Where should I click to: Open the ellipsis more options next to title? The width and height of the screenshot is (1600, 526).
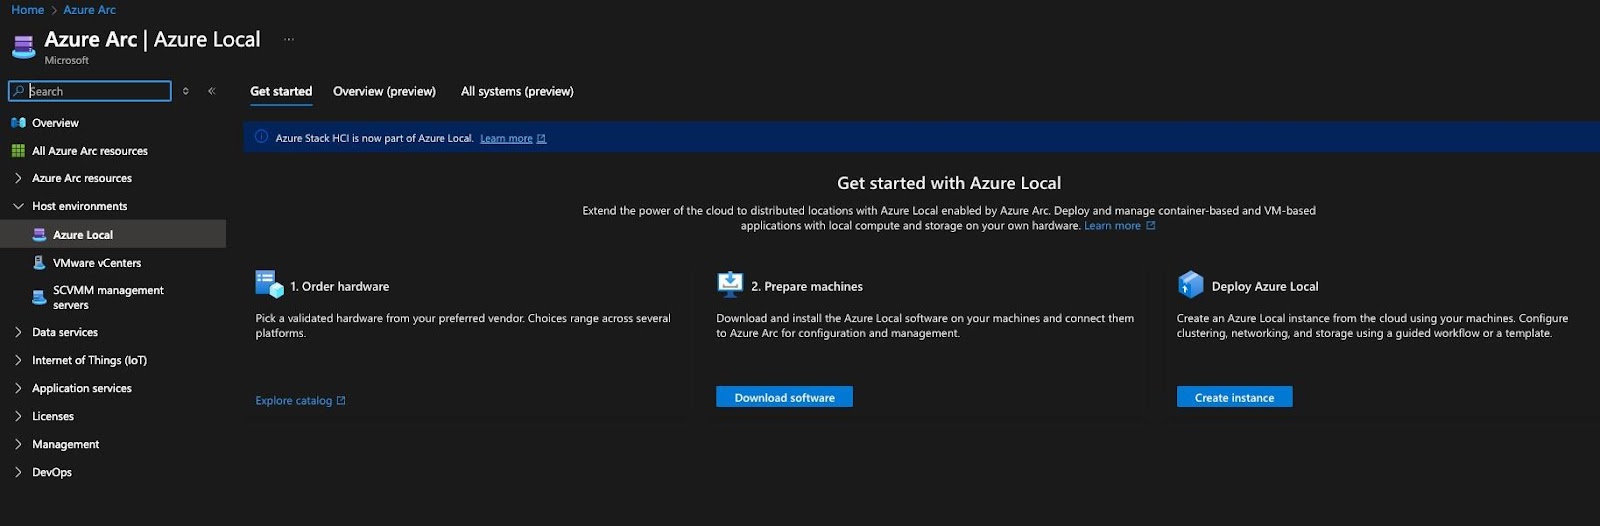pos(289,40)
